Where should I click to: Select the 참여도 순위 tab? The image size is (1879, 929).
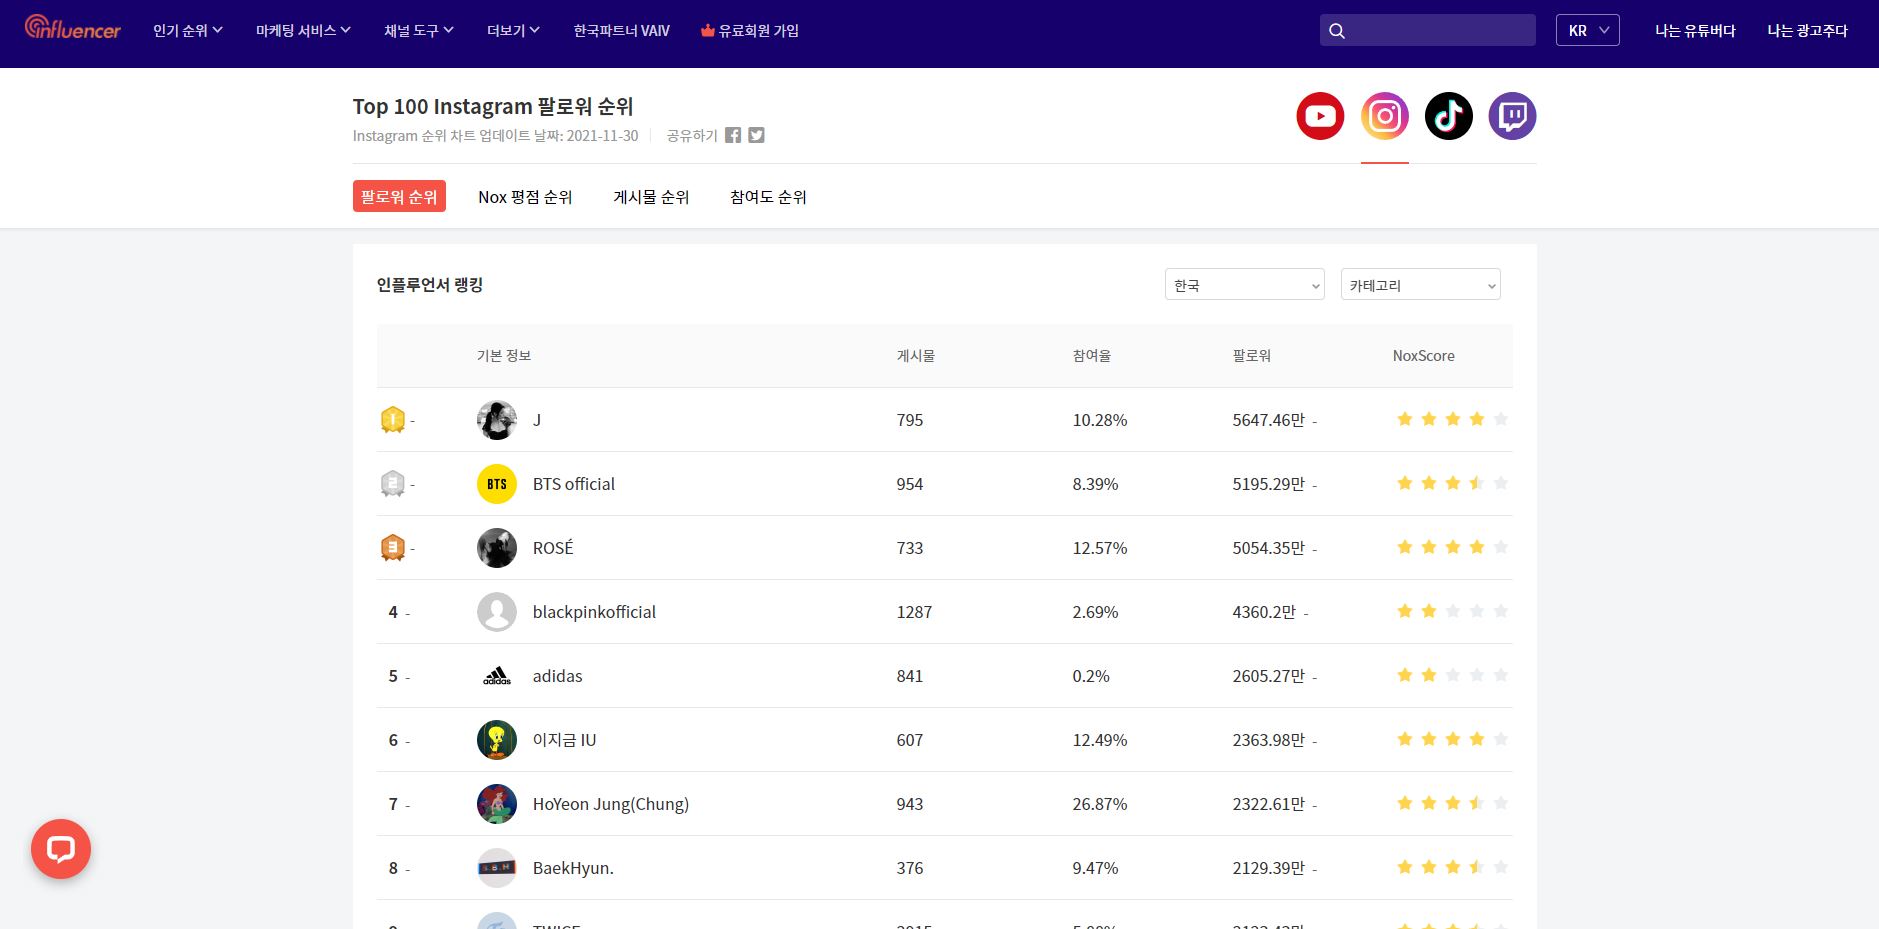point(768,197)
